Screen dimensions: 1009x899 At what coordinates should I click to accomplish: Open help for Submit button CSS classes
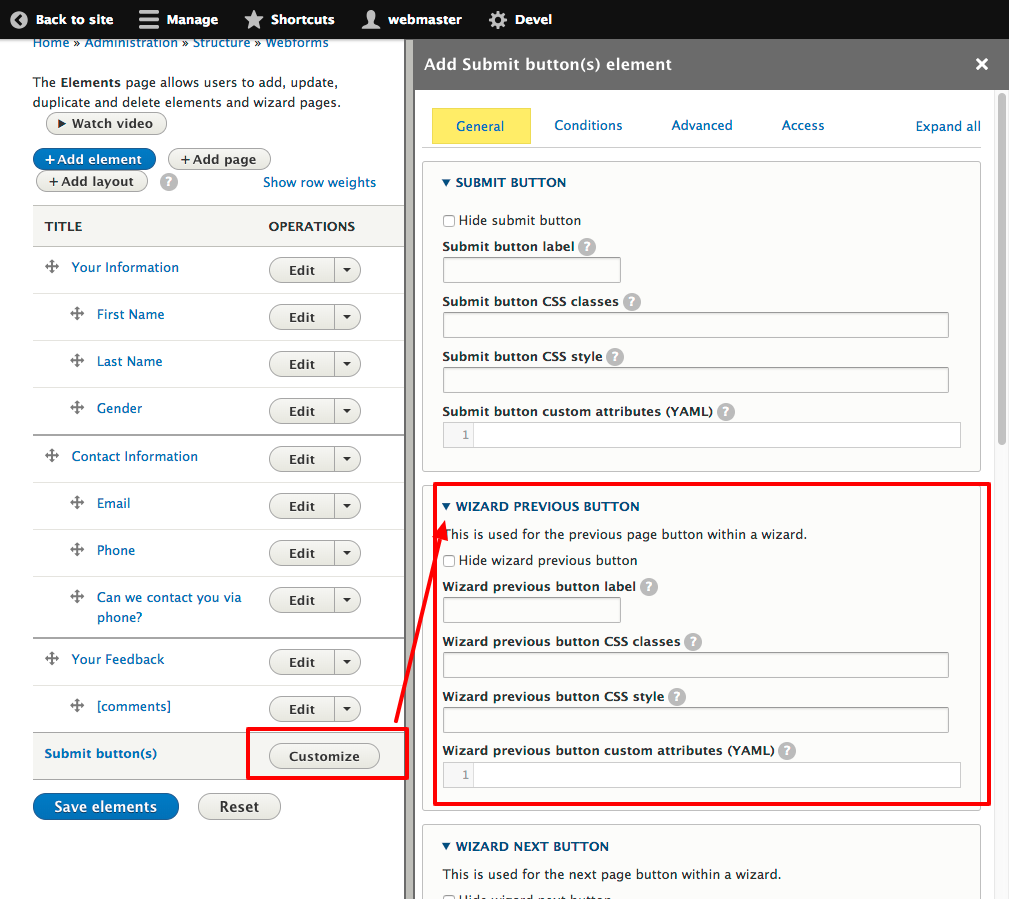[631, 301]
